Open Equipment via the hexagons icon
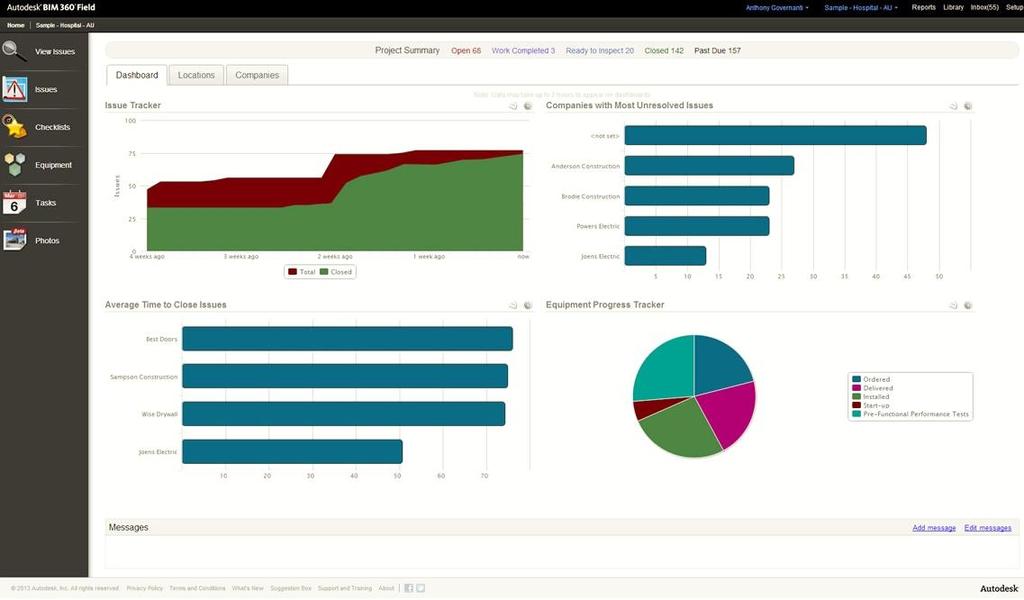 pyautogui.click(x=14, y=165)
